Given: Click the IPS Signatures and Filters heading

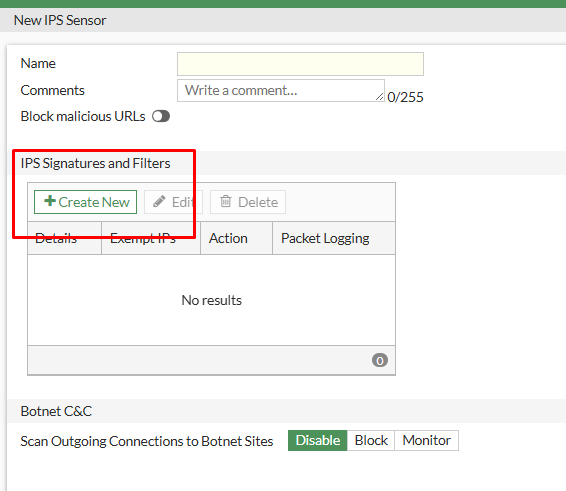Looking at the screenshot, I should point(95,164).
